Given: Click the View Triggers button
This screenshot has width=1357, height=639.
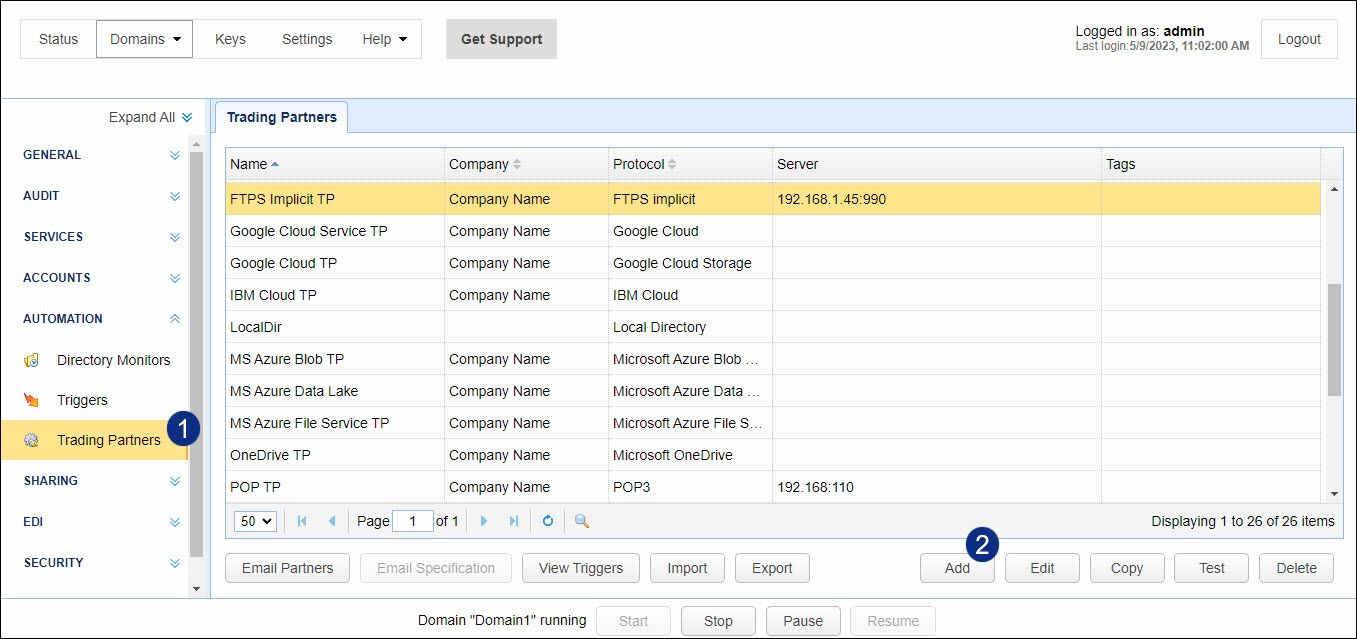Looking at the screenshot, I should [581, 568].
